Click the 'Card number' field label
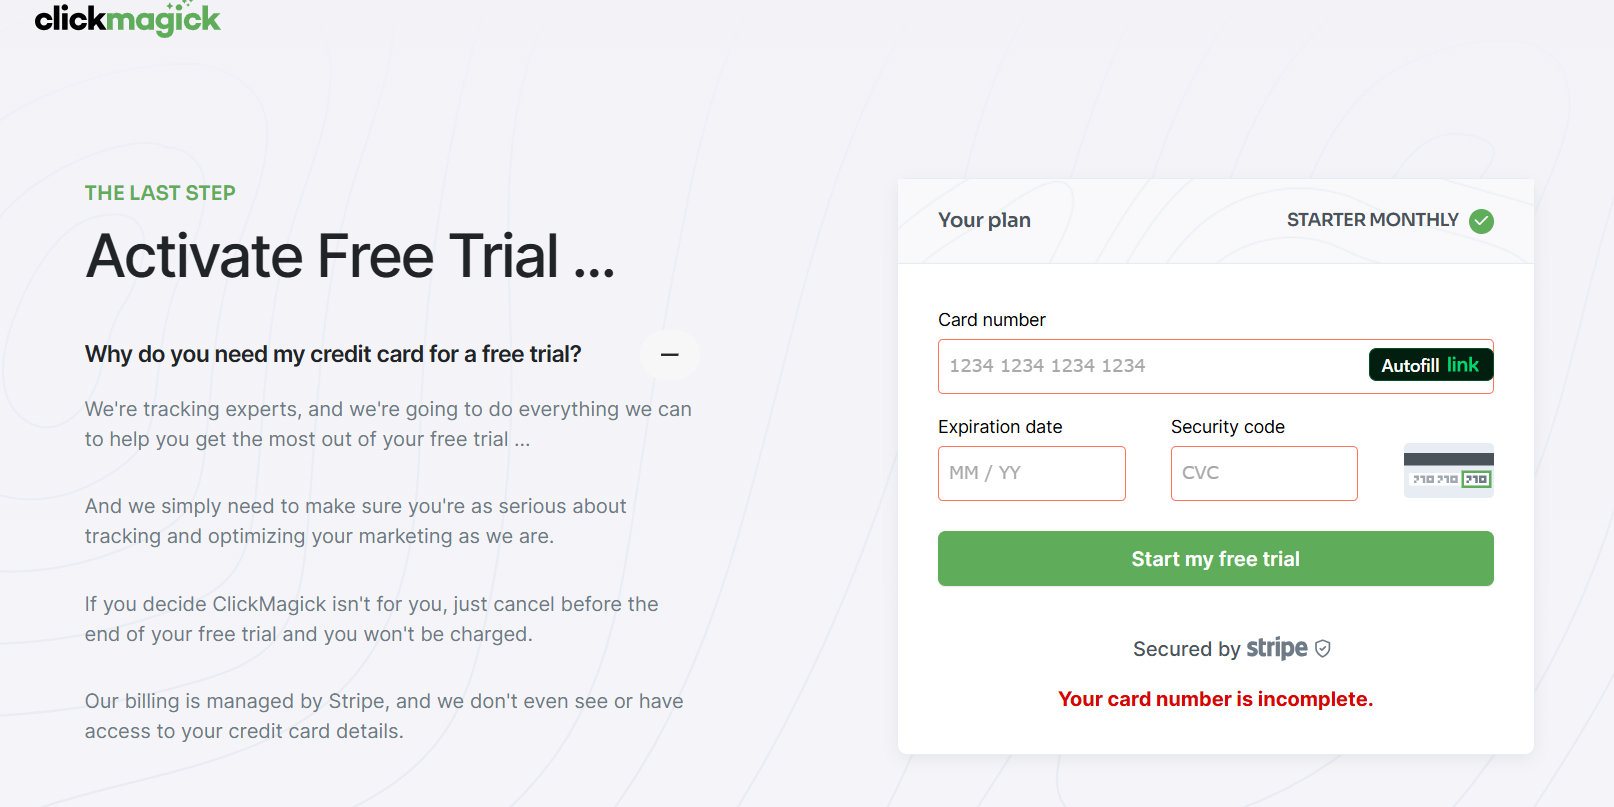Image resolution: width=1614 pixels, height=807 pixels. point(992,320)
